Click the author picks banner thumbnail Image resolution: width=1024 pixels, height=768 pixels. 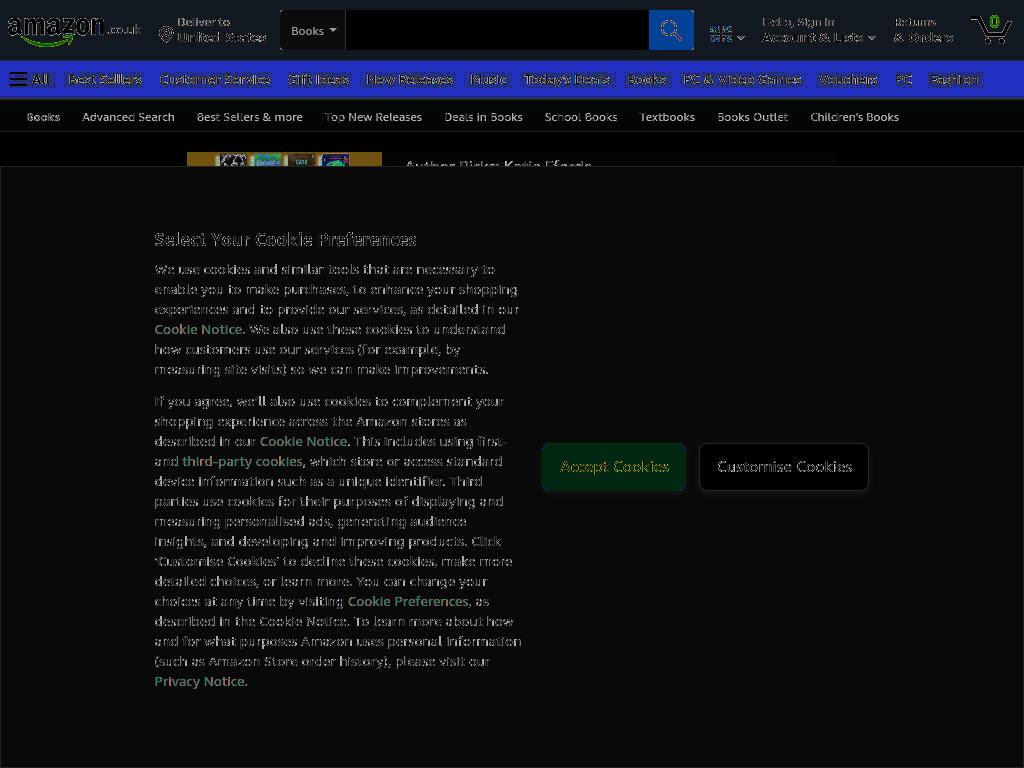pyautogui.click(x=284, y=159)
